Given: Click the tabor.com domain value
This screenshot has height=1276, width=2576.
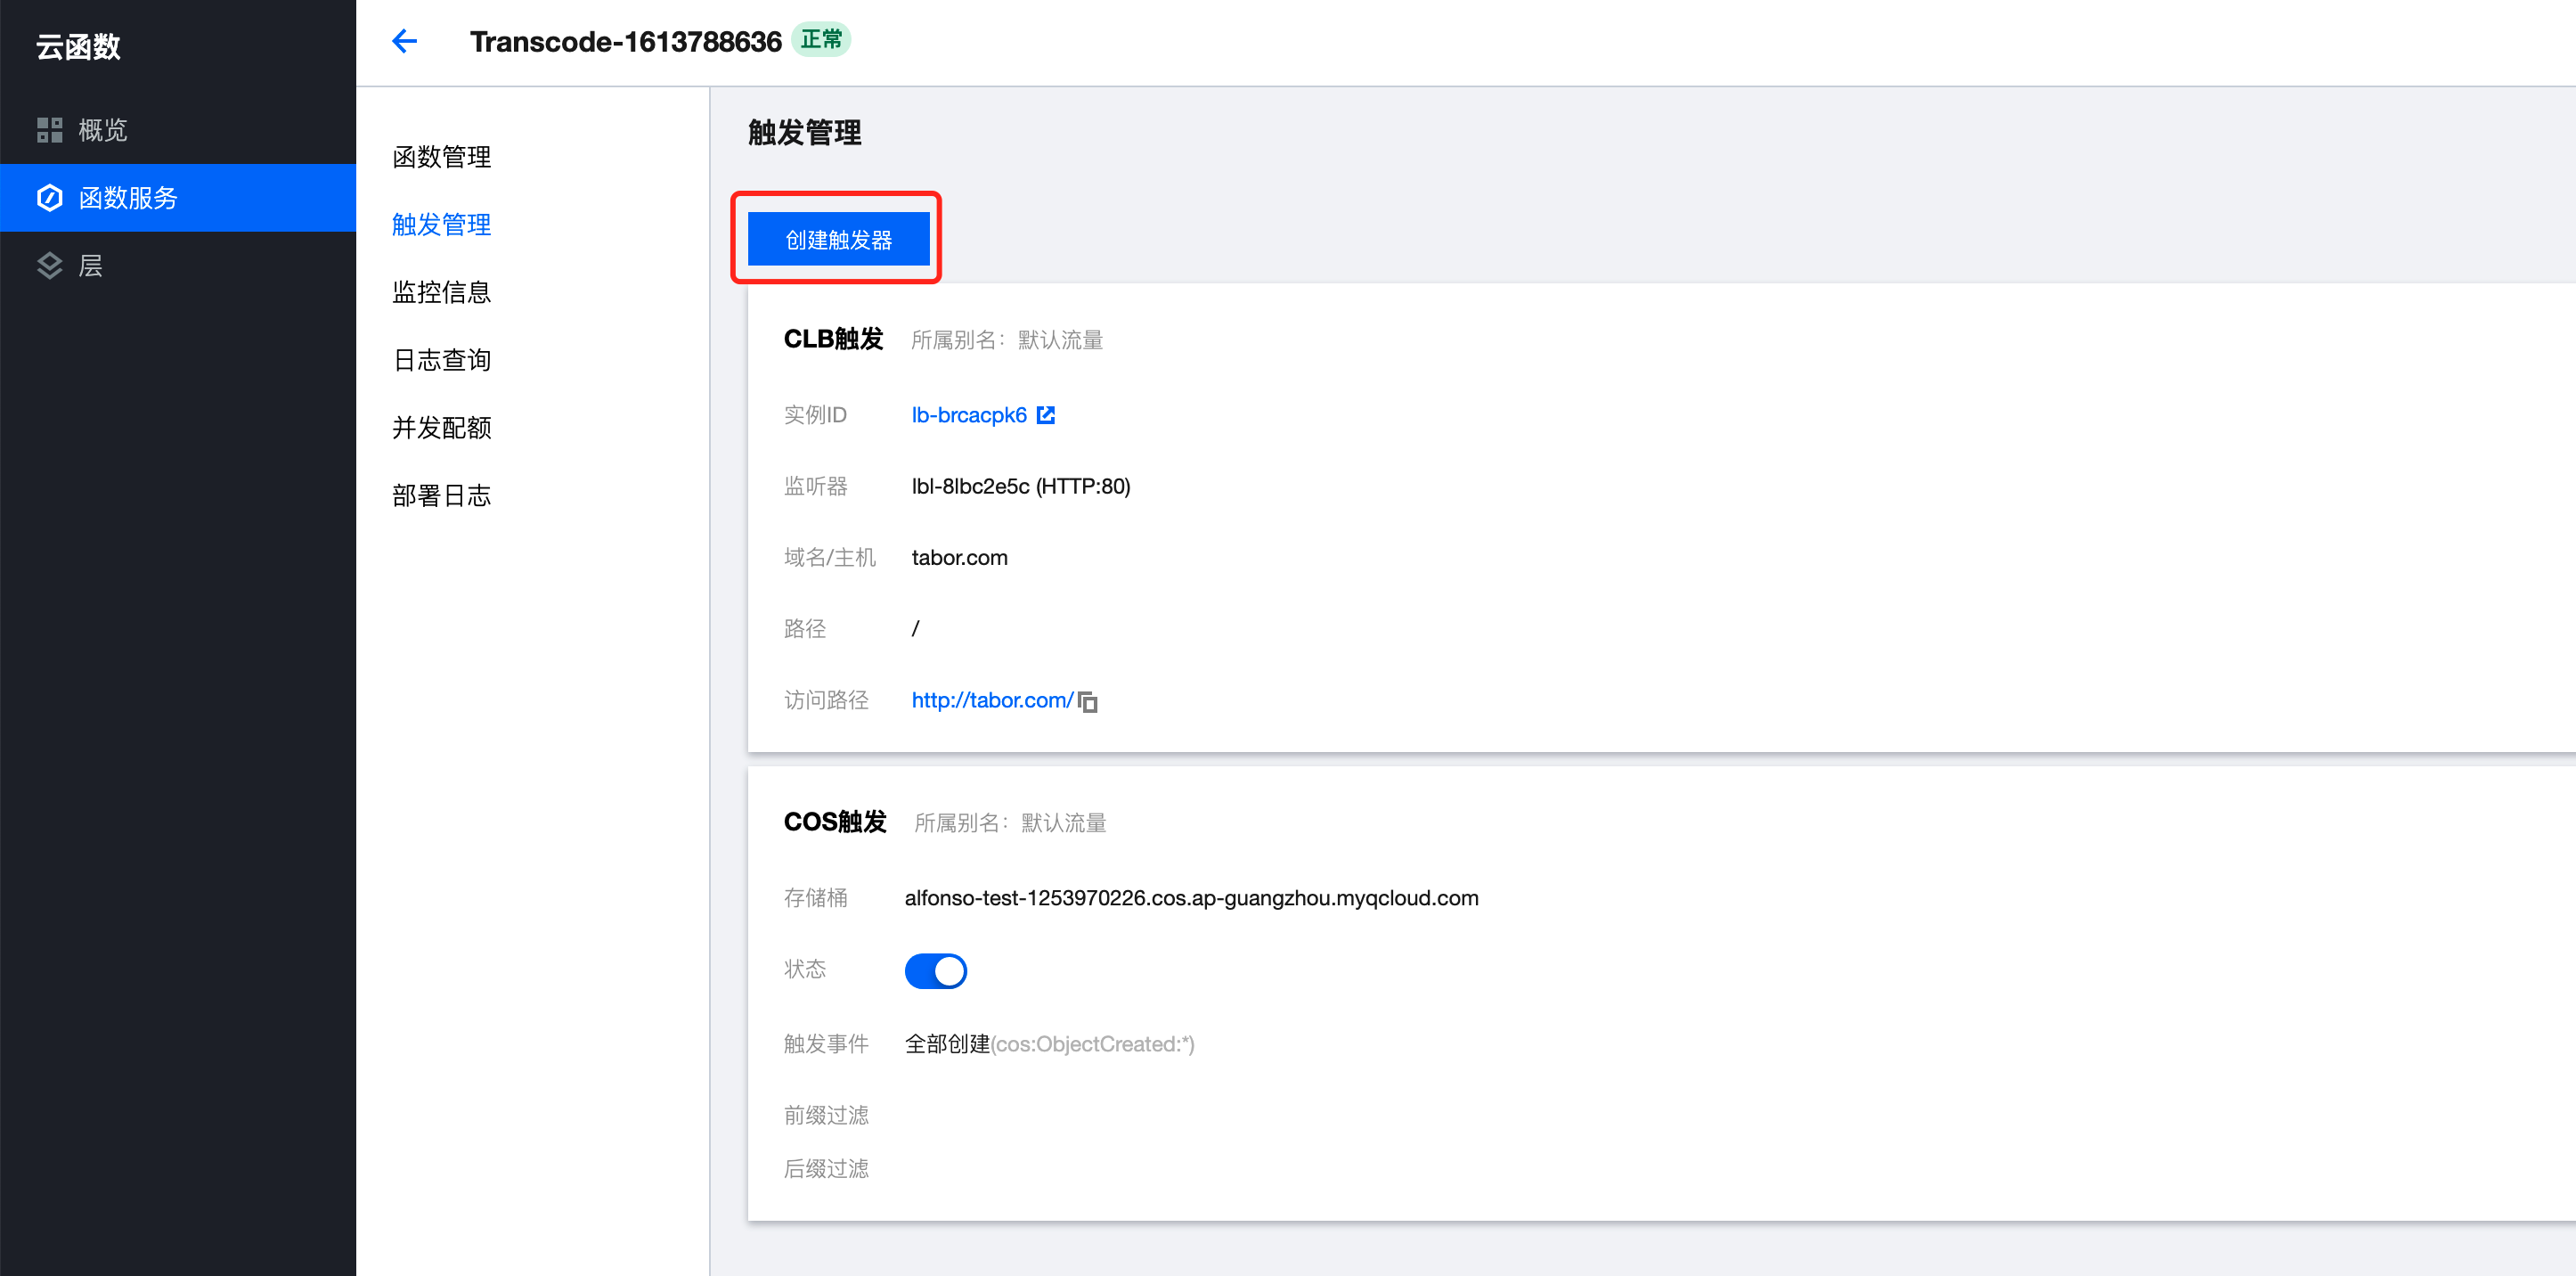Looking at the screenshot, I should (959, 558).
